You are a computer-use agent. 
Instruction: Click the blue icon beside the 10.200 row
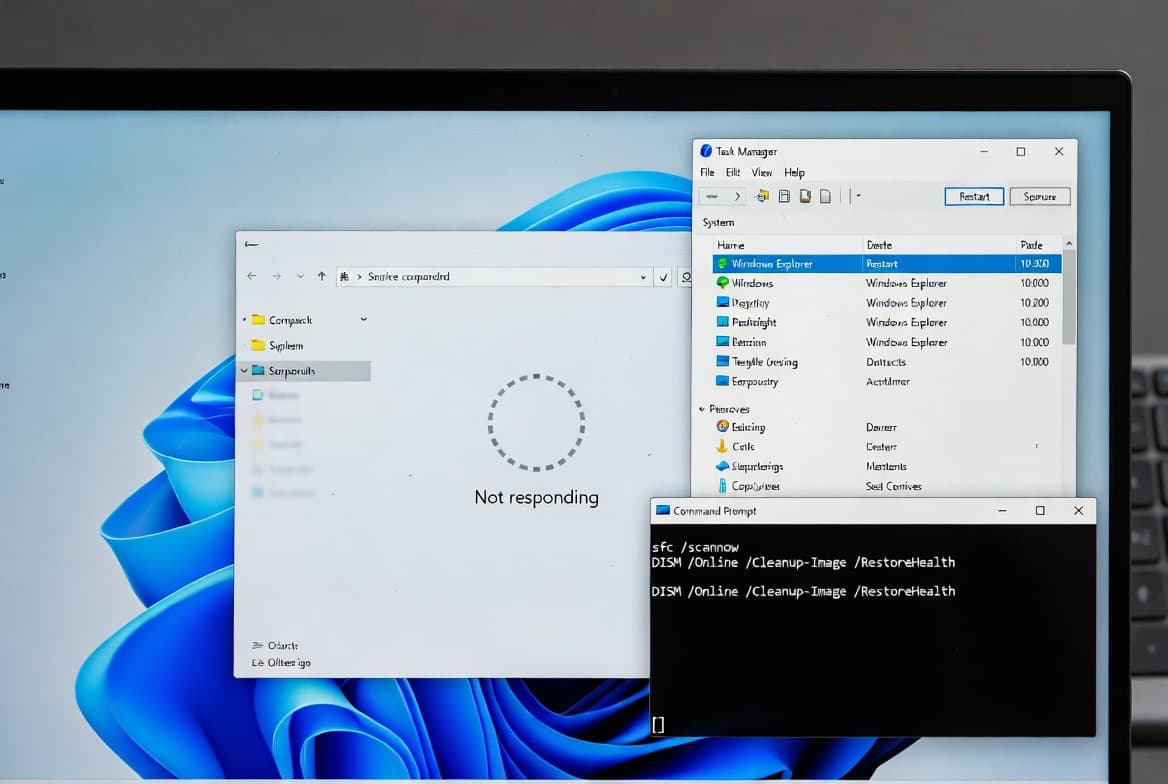723,303
